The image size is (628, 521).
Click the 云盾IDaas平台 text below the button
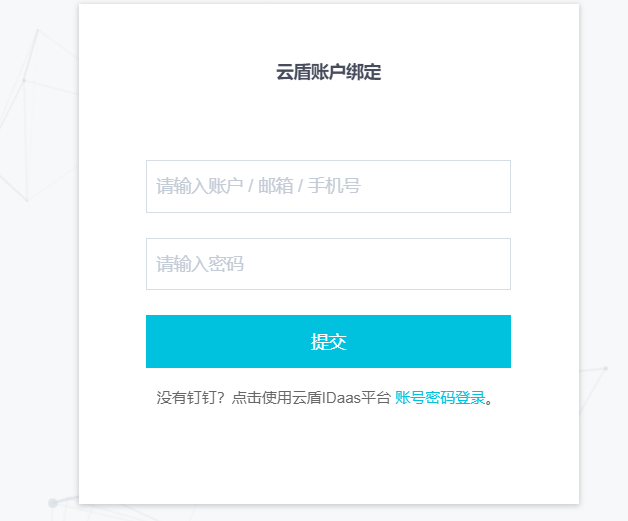[341, 398]
